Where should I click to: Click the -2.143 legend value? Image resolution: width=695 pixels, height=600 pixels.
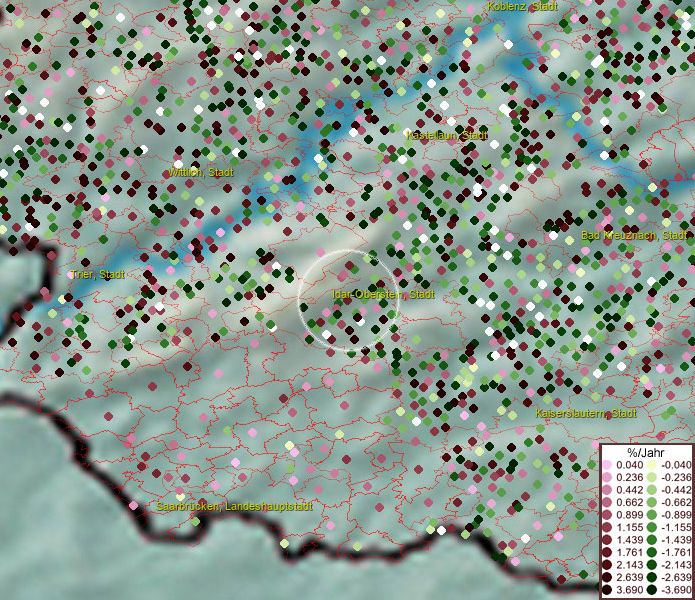point(676,565)
